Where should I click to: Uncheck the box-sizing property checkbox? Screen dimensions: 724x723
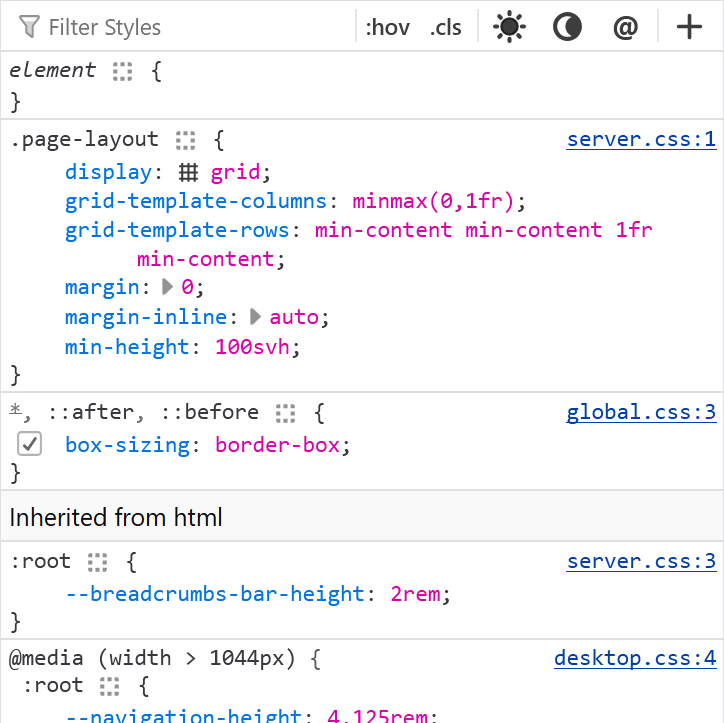[30, 444]
